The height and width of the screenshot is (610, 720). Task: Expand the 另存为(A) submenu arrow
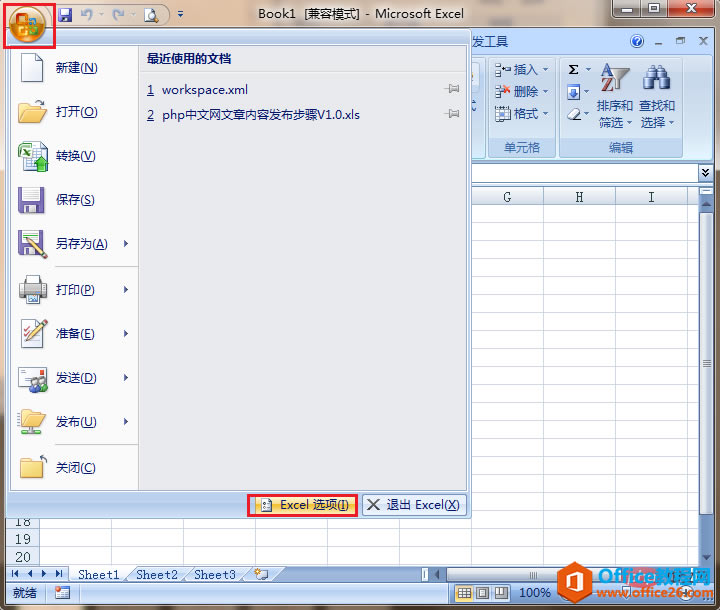coord(126,244)
